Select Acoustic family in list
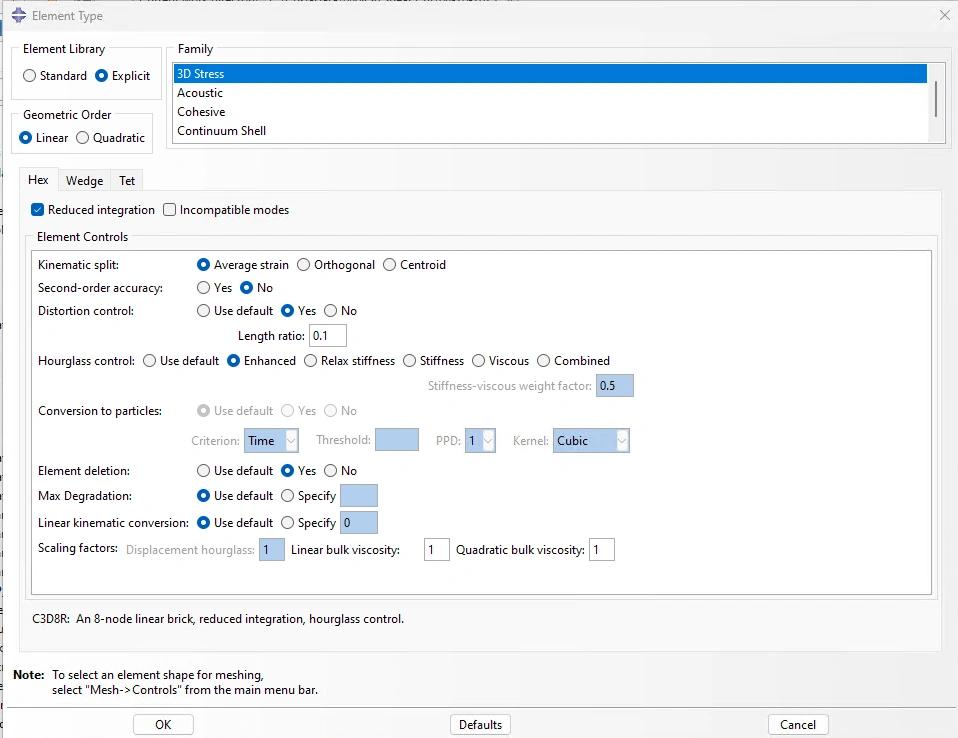 pyautogui.click(x=550, y=93)
